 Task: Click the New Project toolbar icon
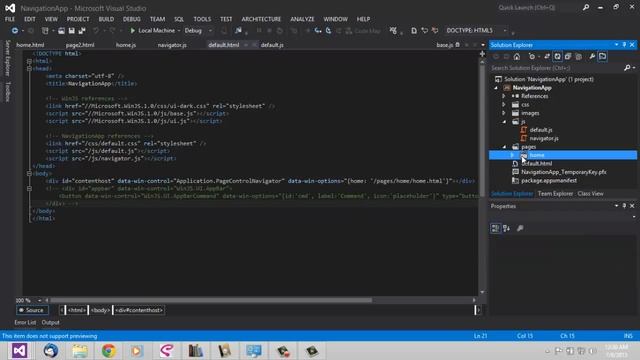[45, 31]
